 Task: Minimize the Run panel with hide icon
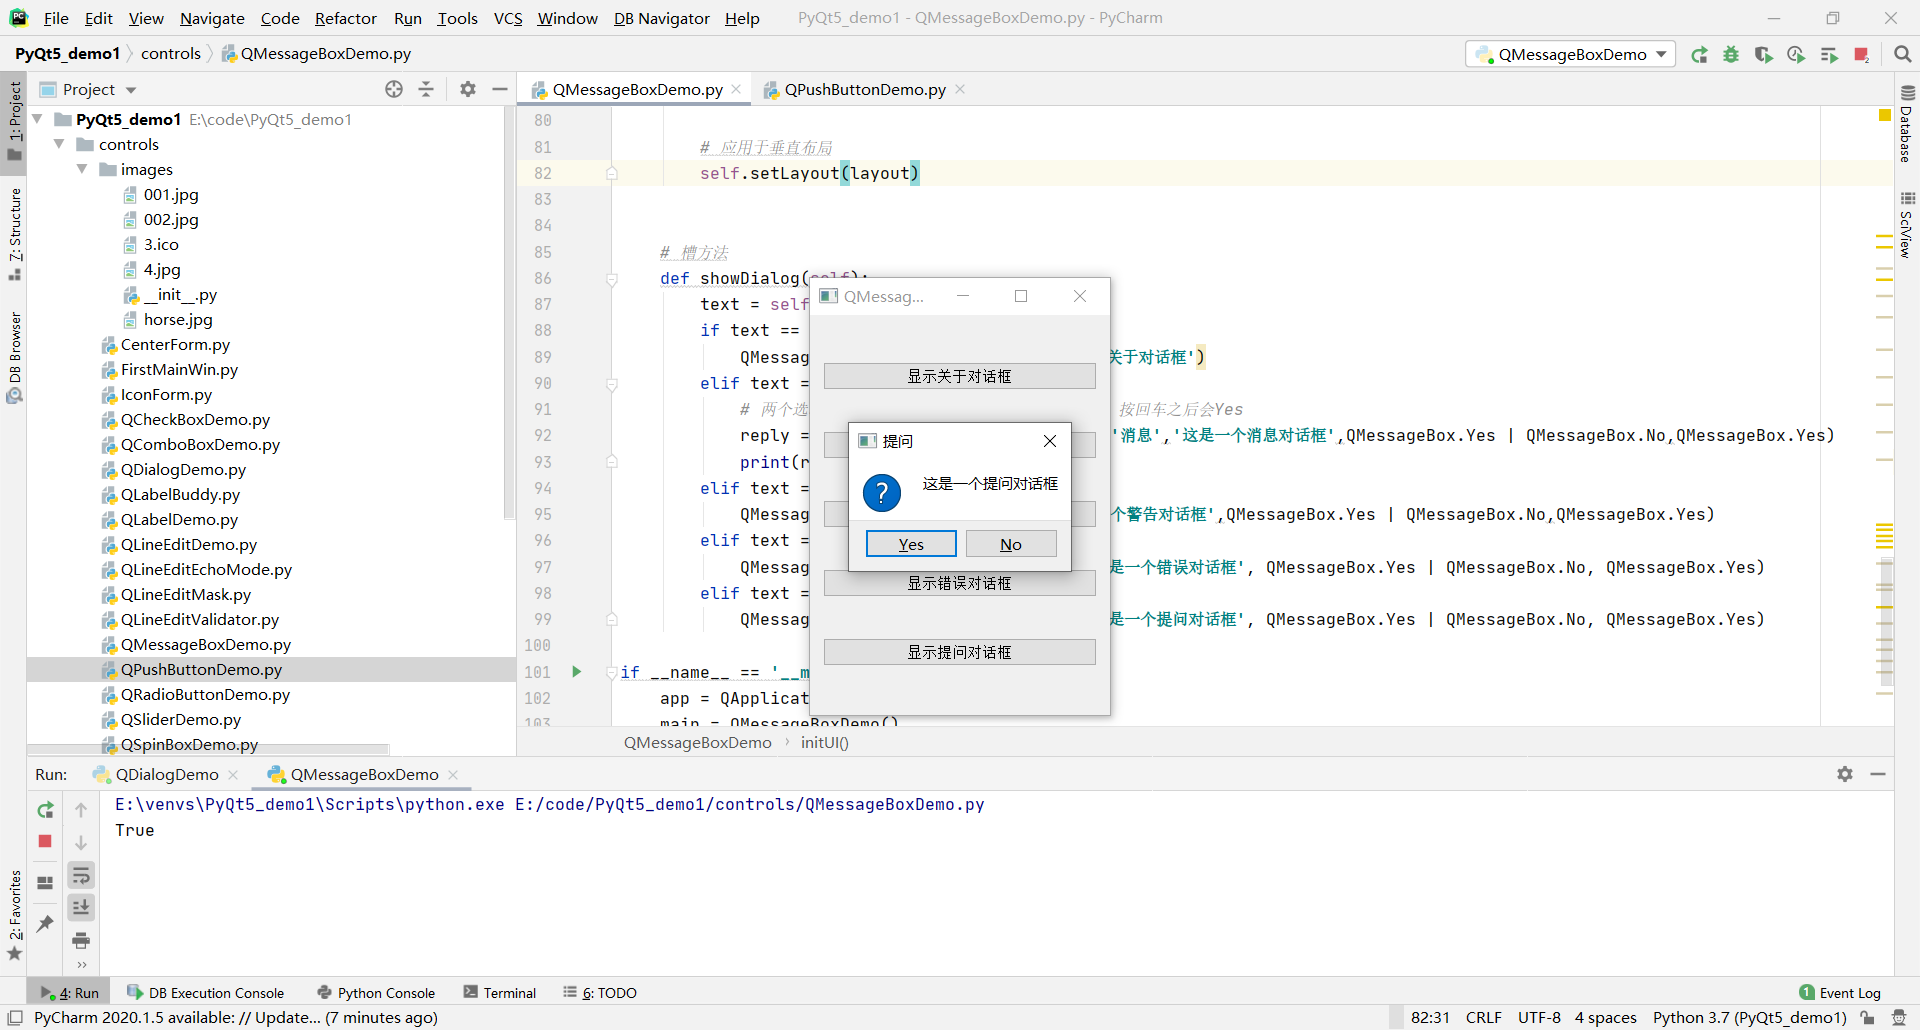tap(1878, 774)
